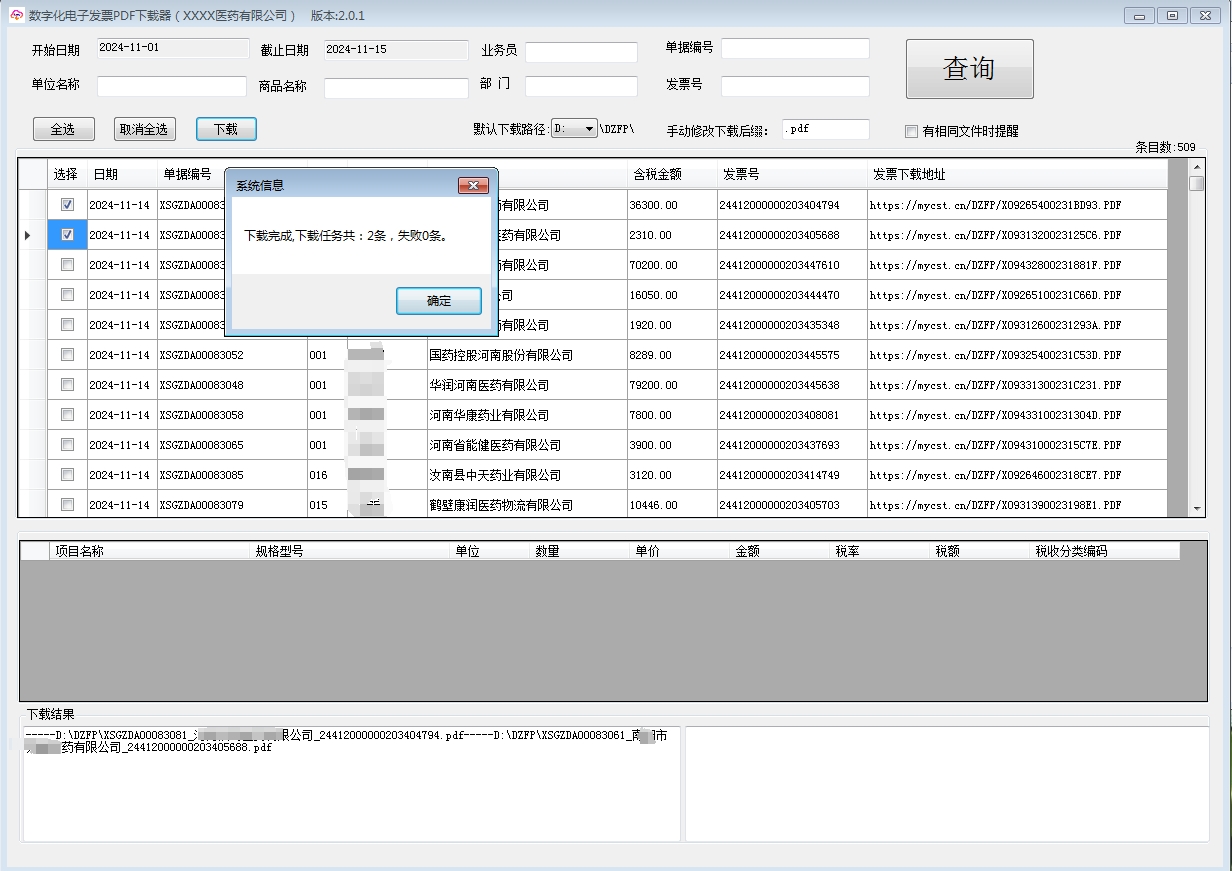Click the 单位名称 input field

tap(171, 85)
